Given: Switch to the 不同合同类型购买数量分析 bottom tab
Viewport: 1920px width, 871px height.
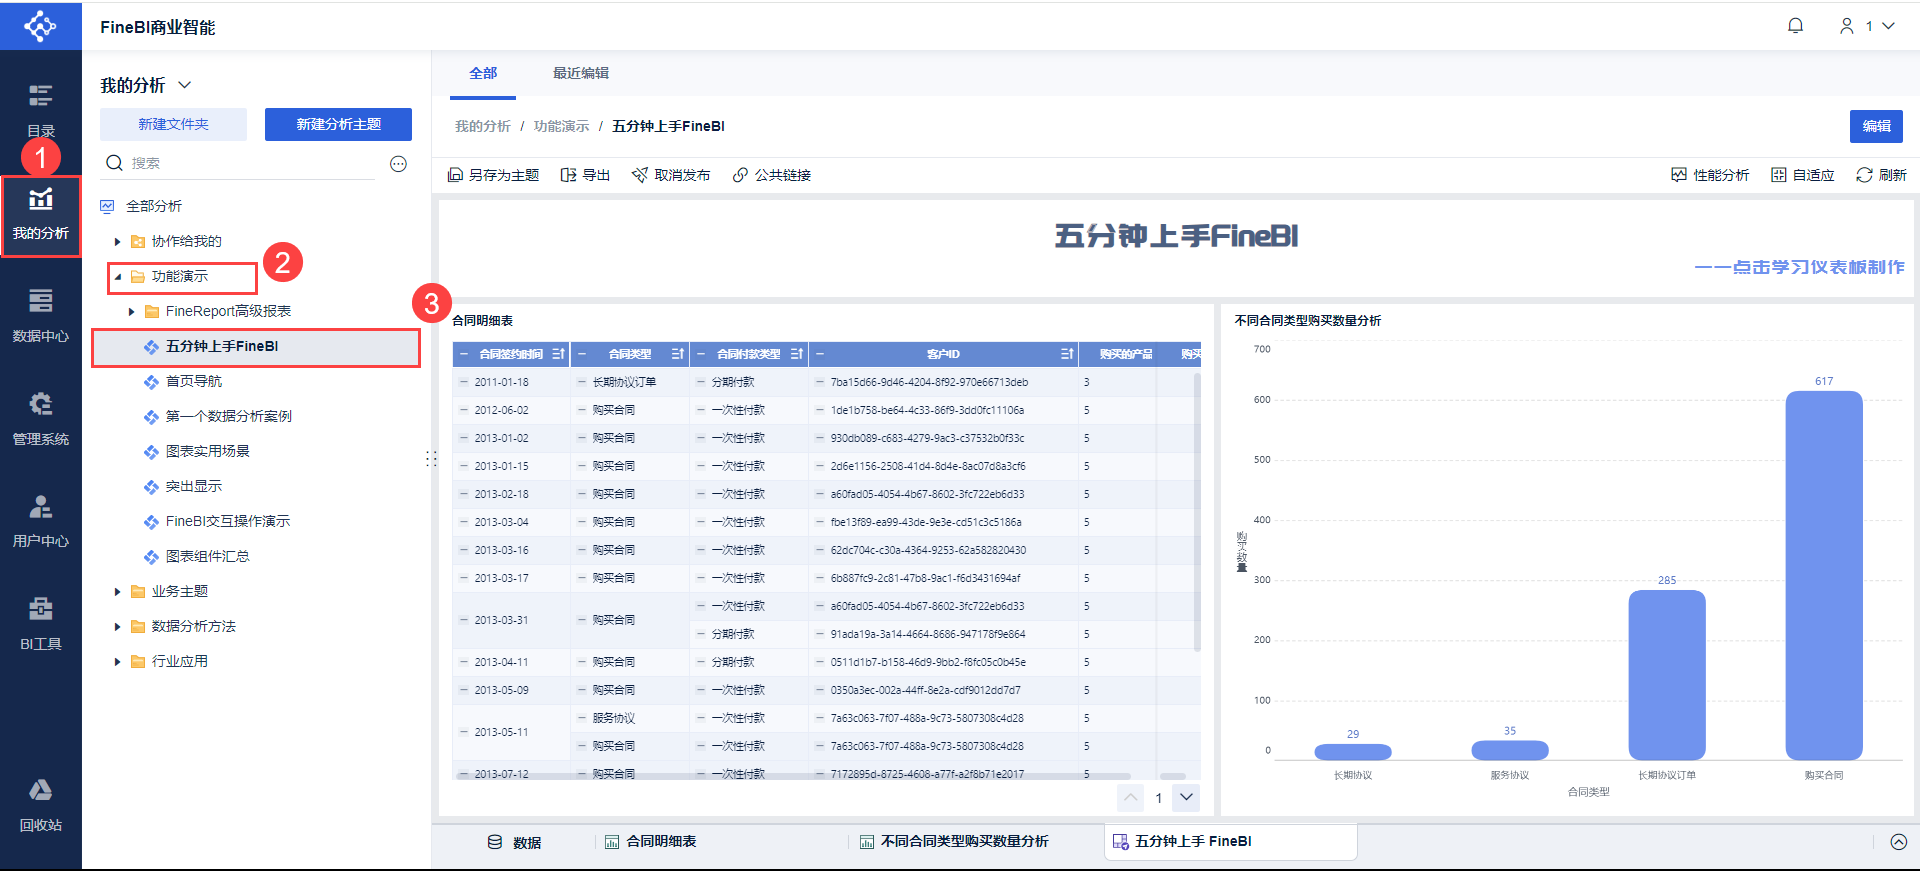Looking at the screenshot, I should [954, 842].
